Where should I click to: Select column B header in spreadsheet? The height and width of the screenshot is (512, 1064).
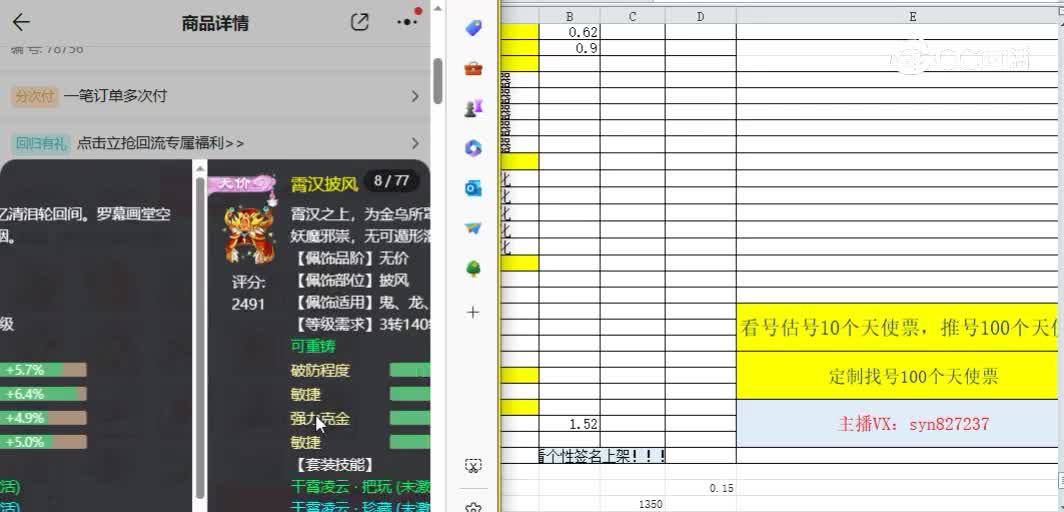pos(569,16)
